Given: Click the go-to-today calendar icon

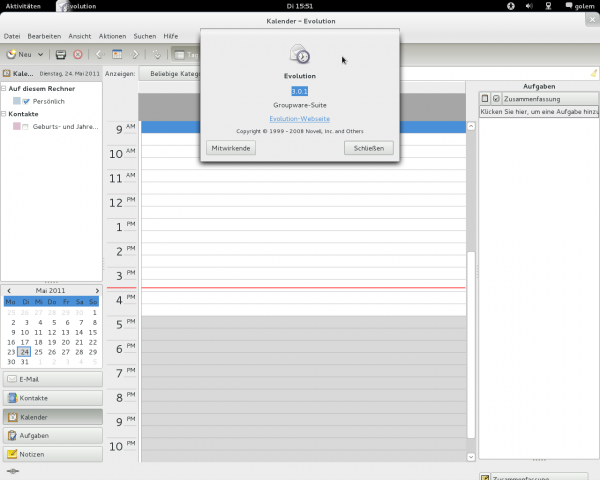Looking at the screenshot, I should (x=117, y=54).
